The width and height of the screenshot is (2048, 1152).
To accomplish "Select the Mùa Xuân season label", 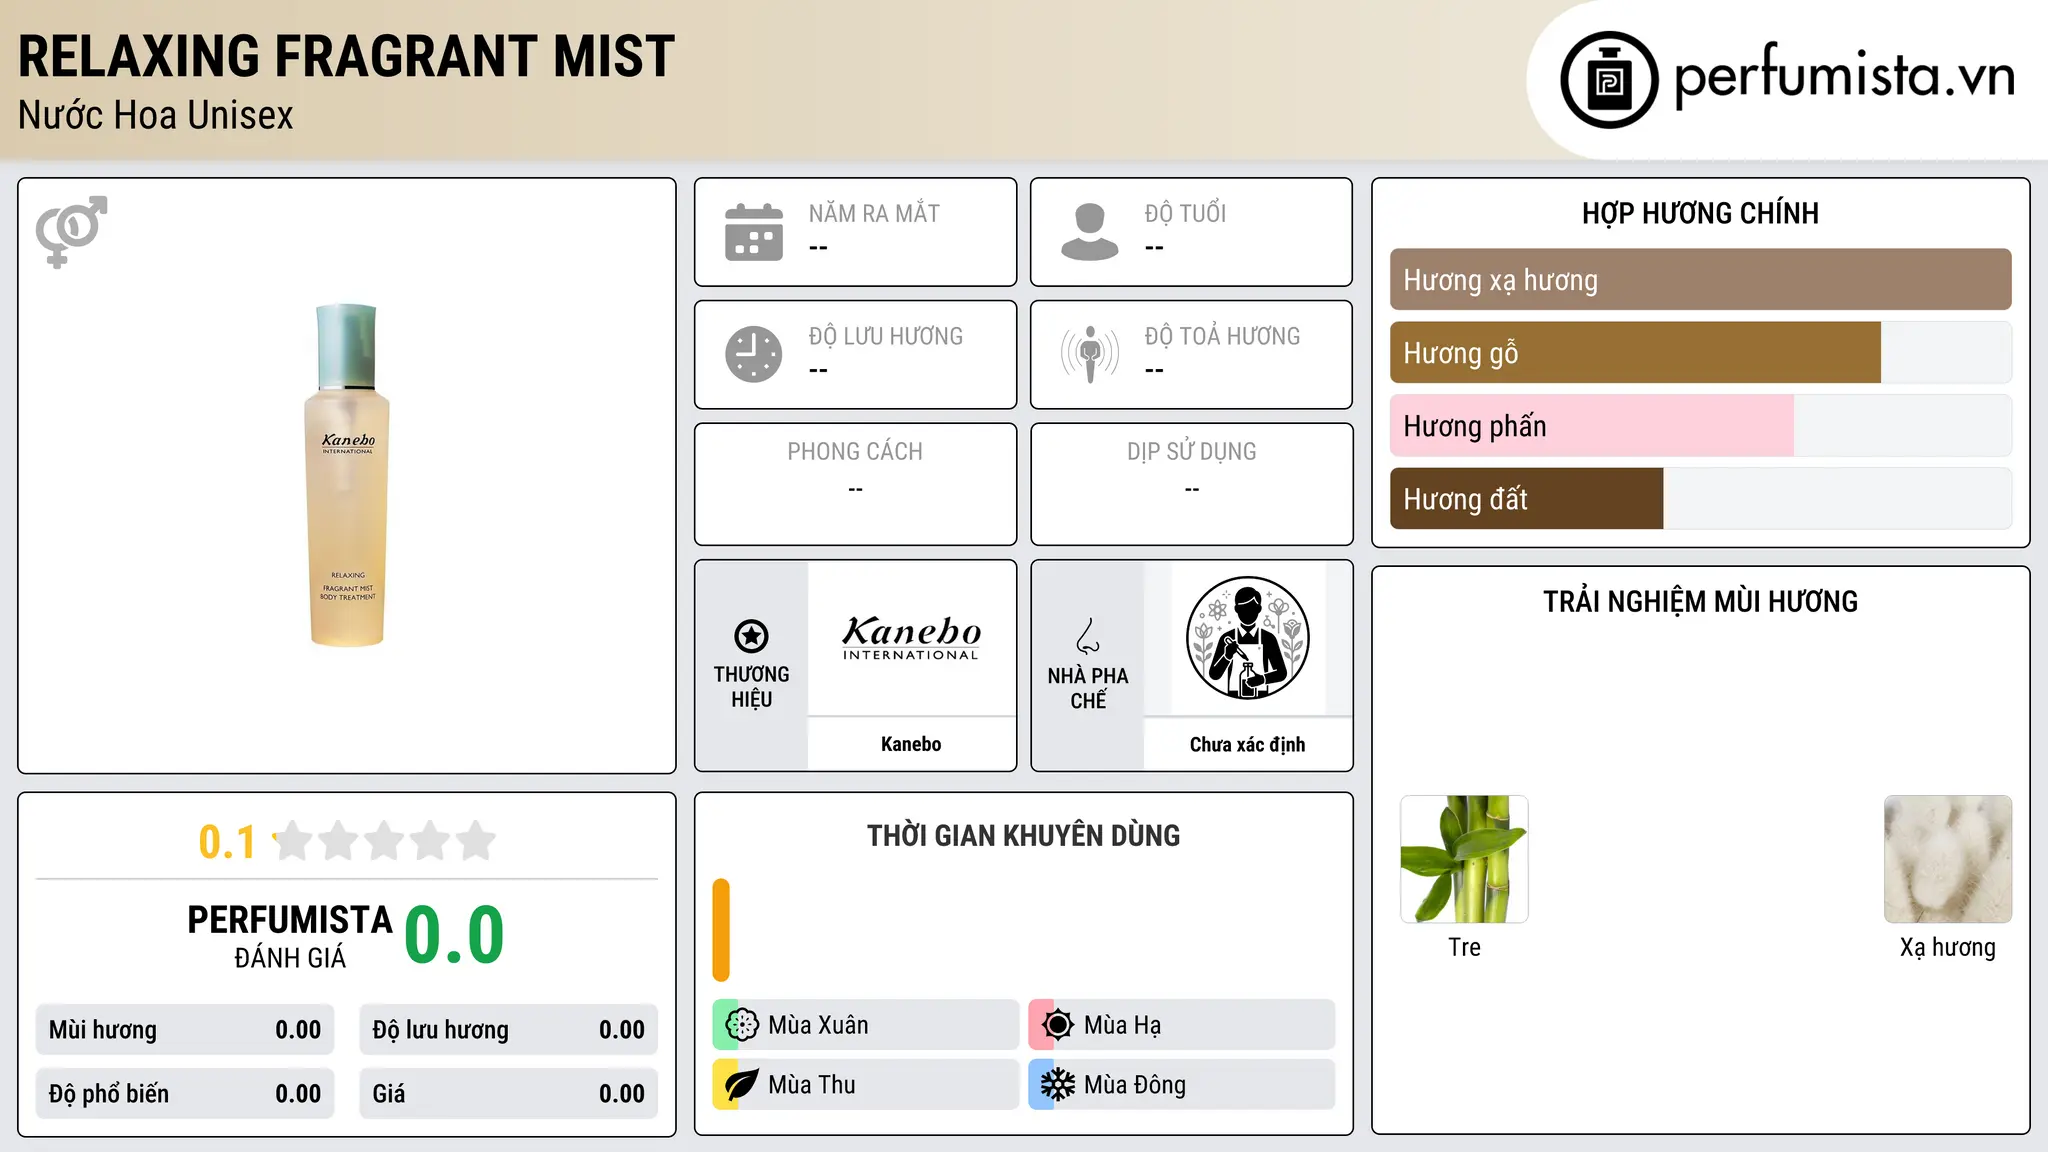I will click(x=818, y=1025).
